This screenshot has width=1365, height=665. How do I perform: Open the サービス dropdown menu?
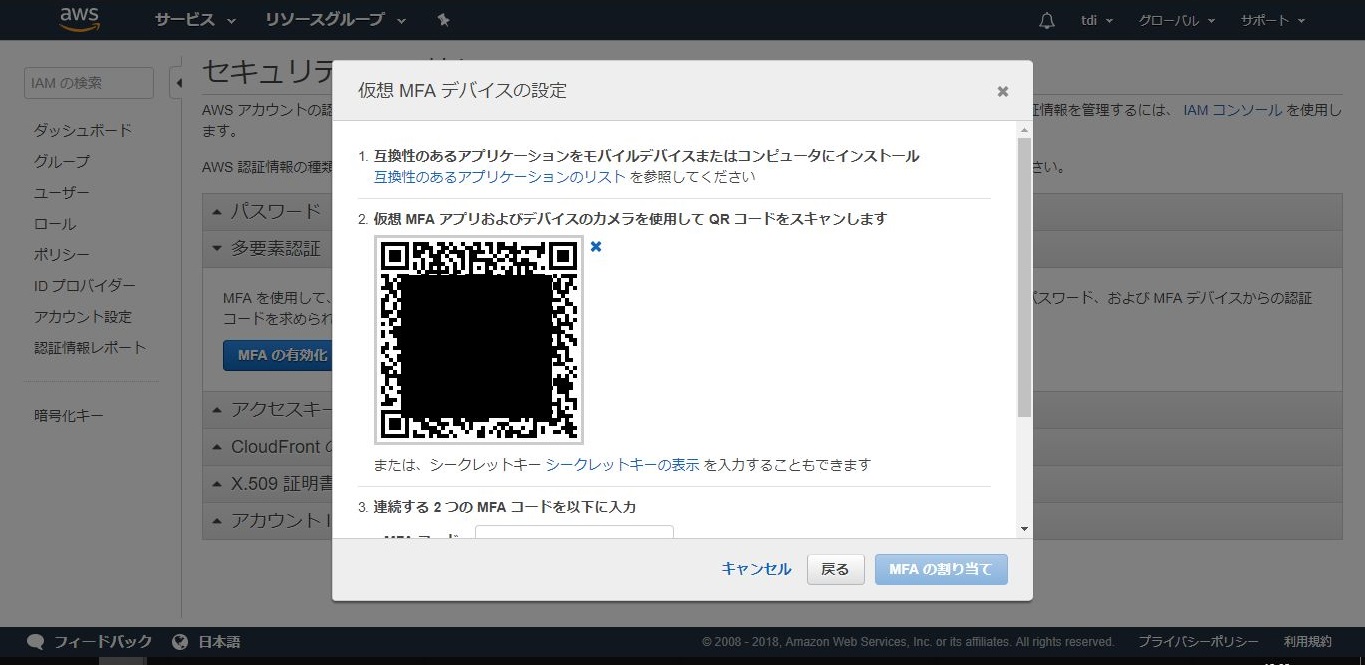(195, 20)
